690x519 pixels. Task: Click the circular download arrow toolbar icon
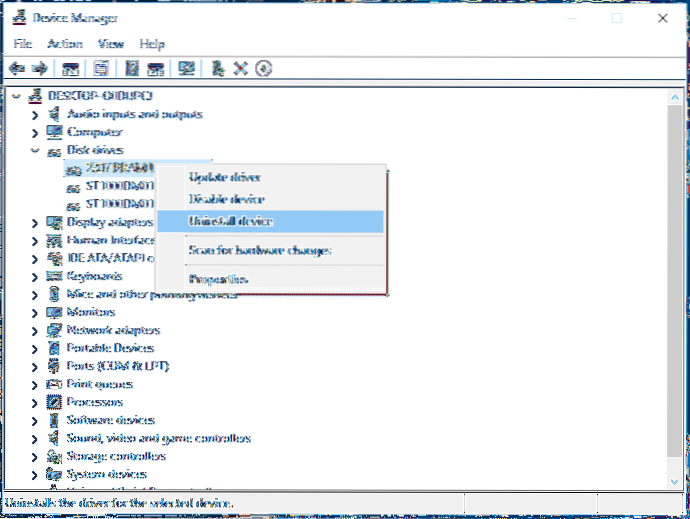coord(264,68)
